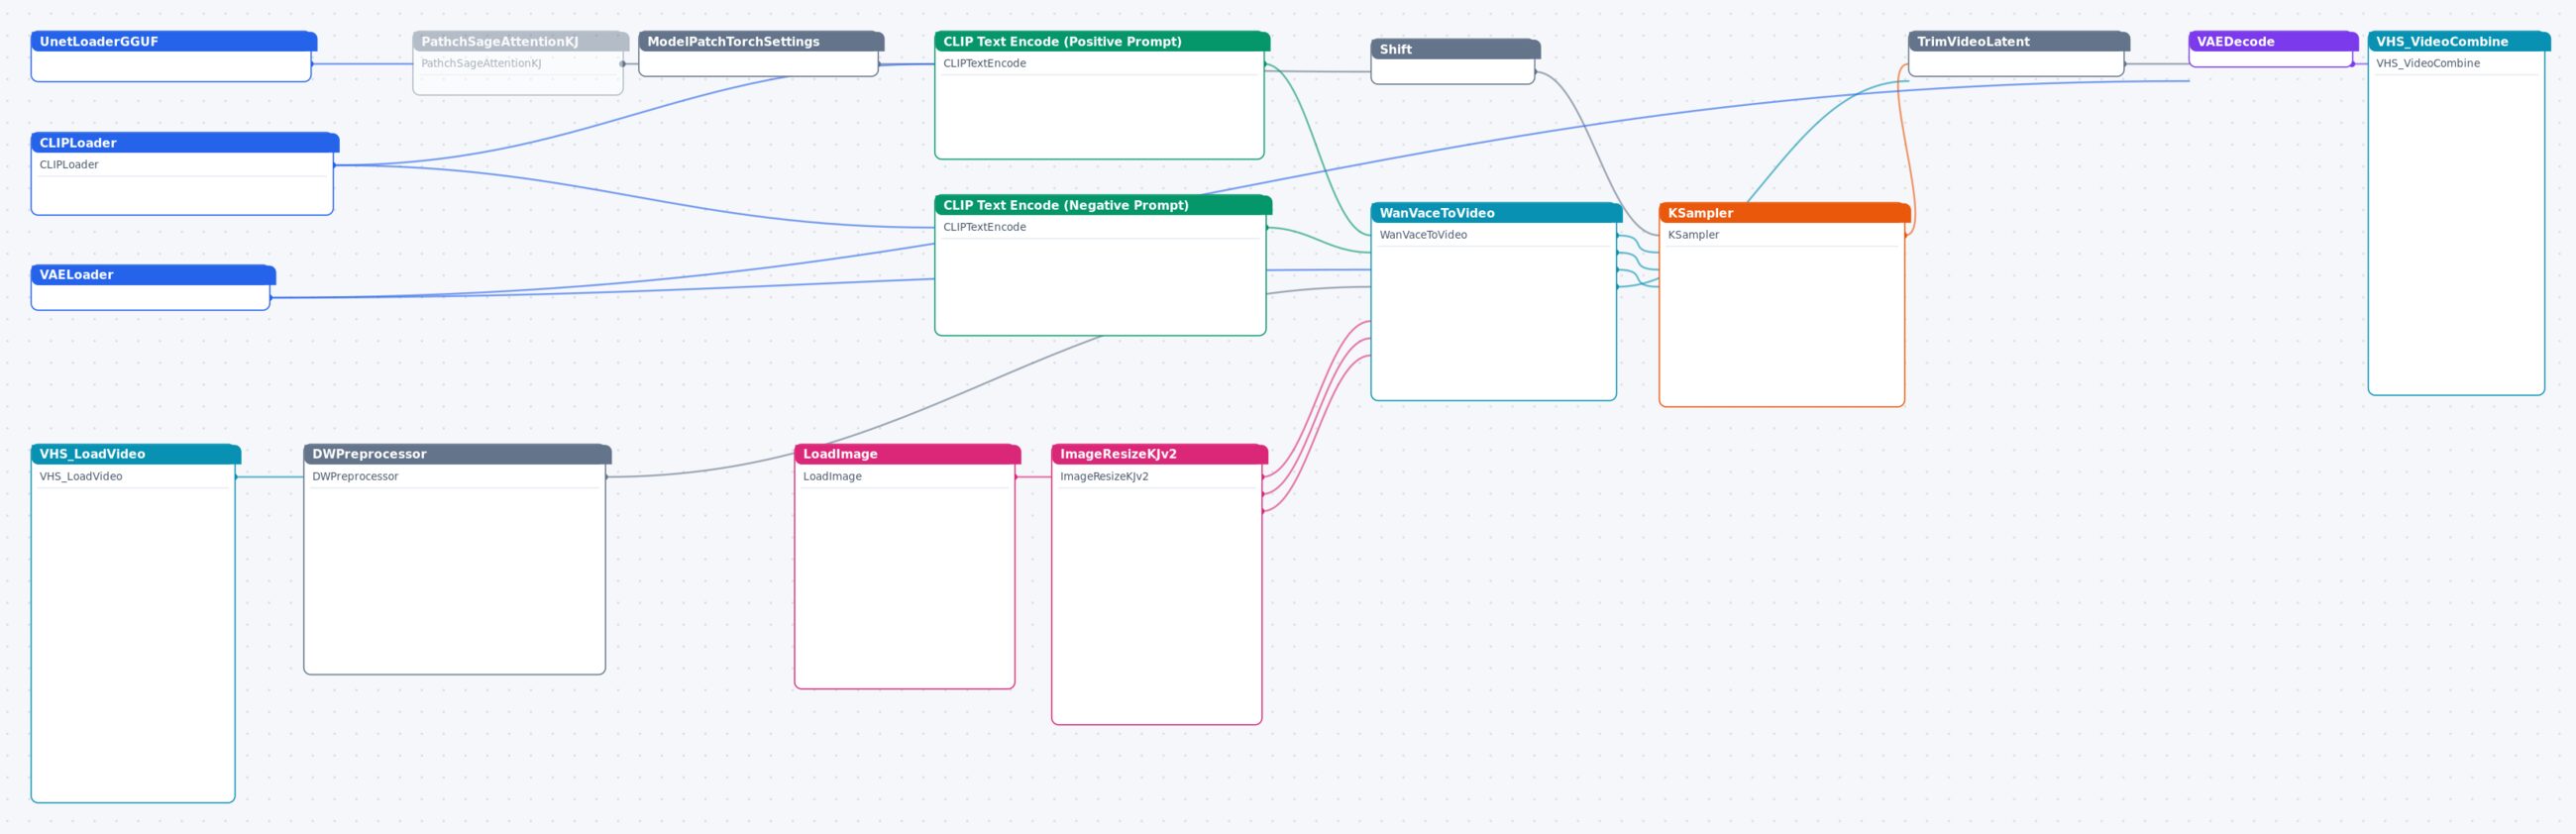Click the small ImageResizeKJv2 subtitle text
2576x834 pixels.
1104,477
